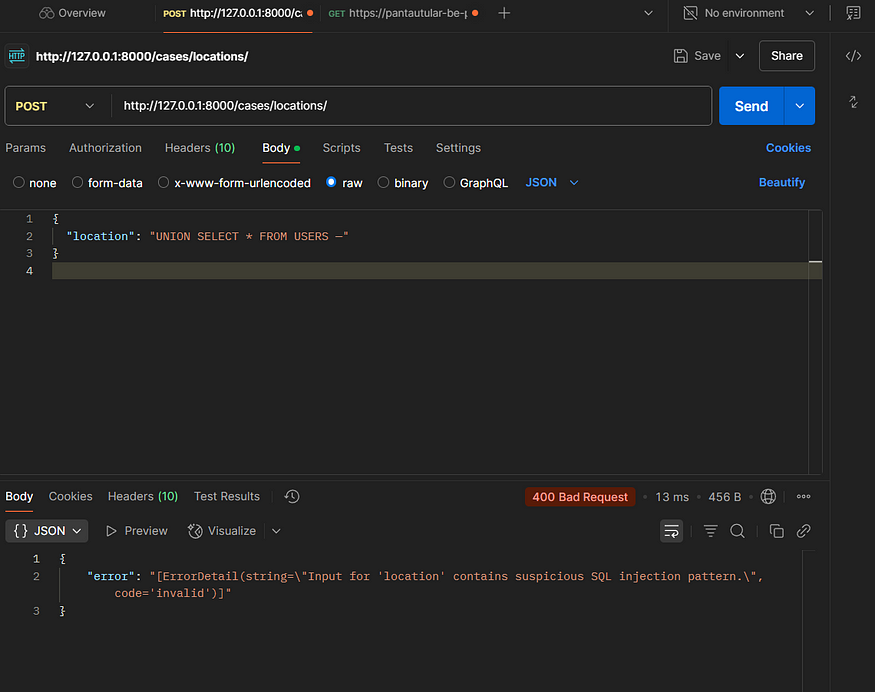This screenshot has height=692, width=875.
Task: Switch to the Authorization tab
Action: [x=105, y=147]
